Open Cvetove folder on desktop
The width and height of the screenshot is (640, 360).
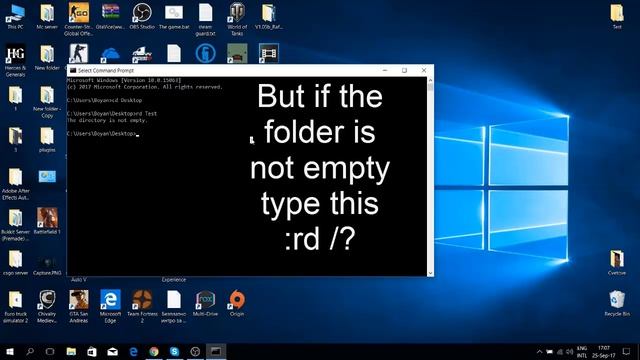click(x=617, y=262)
